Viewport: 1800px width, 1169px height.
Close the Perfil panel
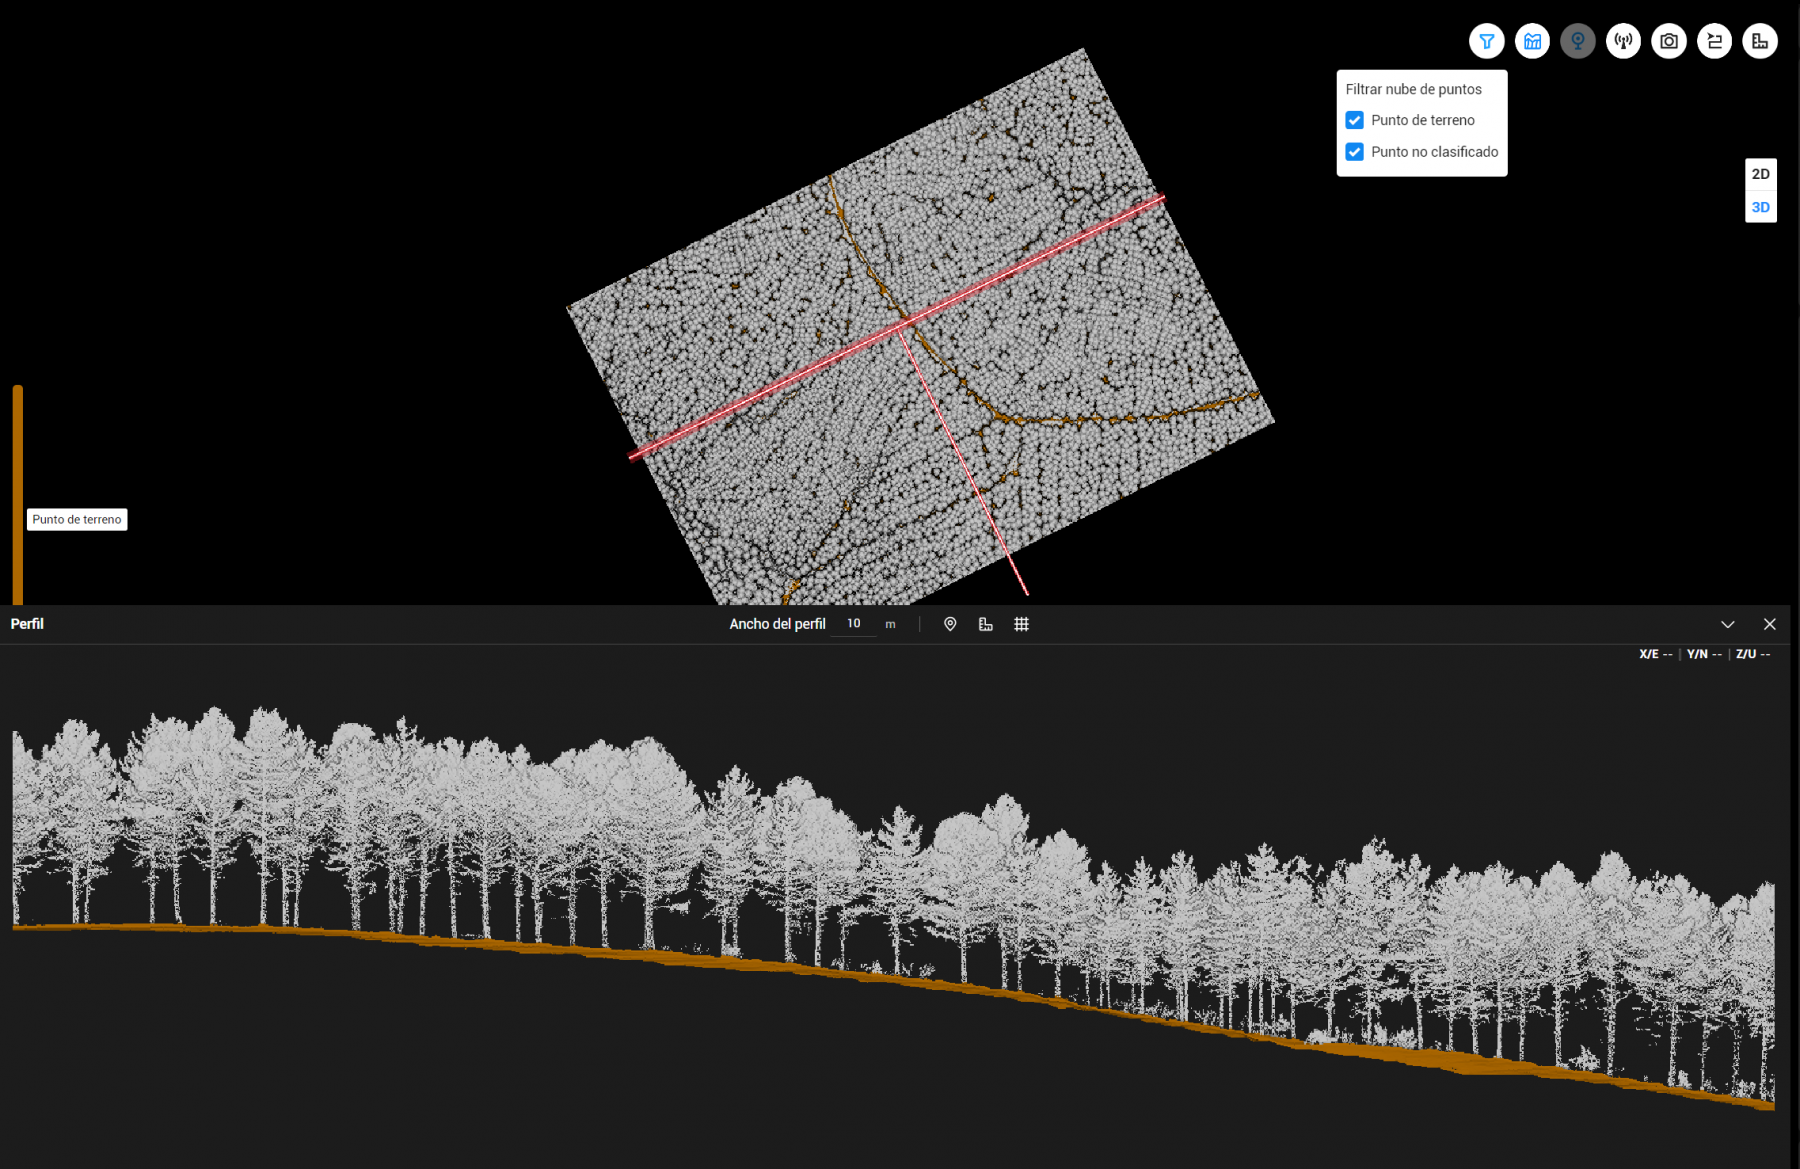1769,624
